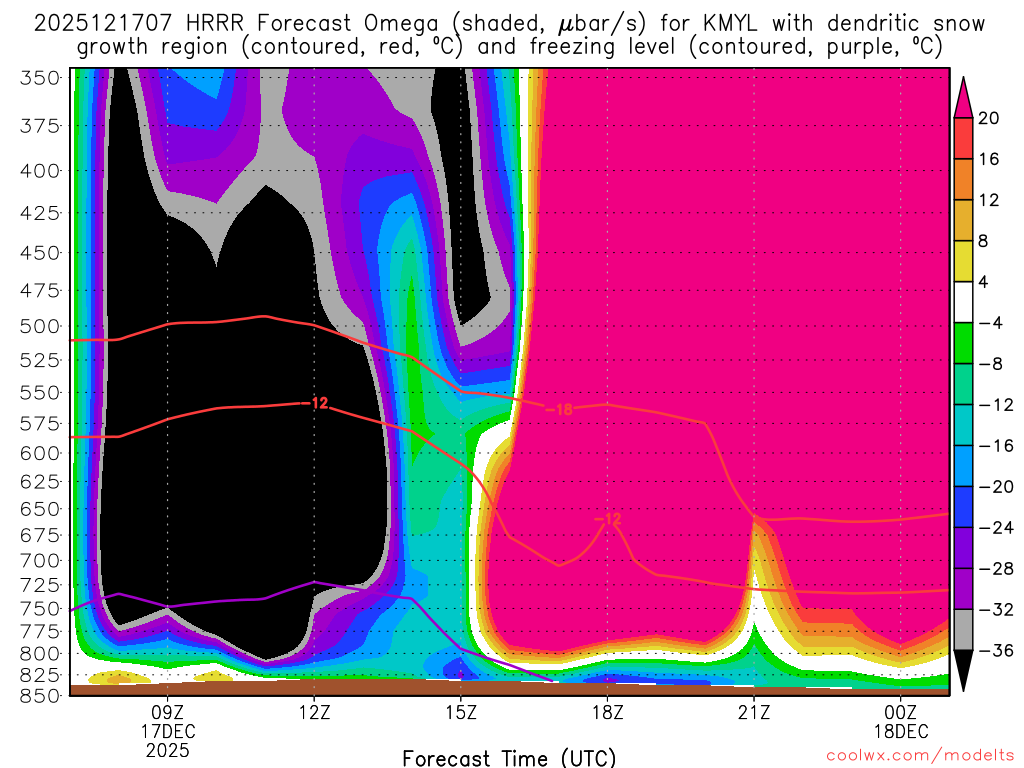1024x768 pixels.
Task: Click the coolwx.com/modelts link
Action: (920, 756)
